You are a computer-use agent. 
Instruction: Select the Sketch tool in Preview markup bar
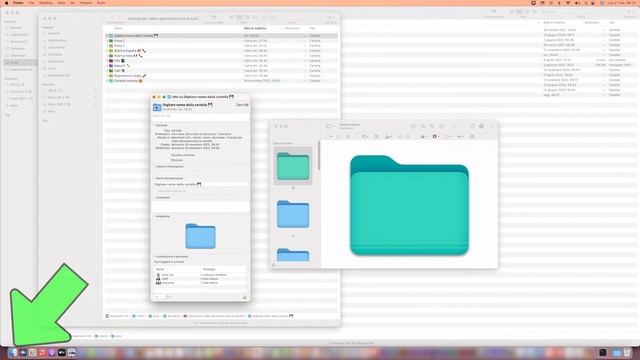pyautogui.click(x=348, y=136)
